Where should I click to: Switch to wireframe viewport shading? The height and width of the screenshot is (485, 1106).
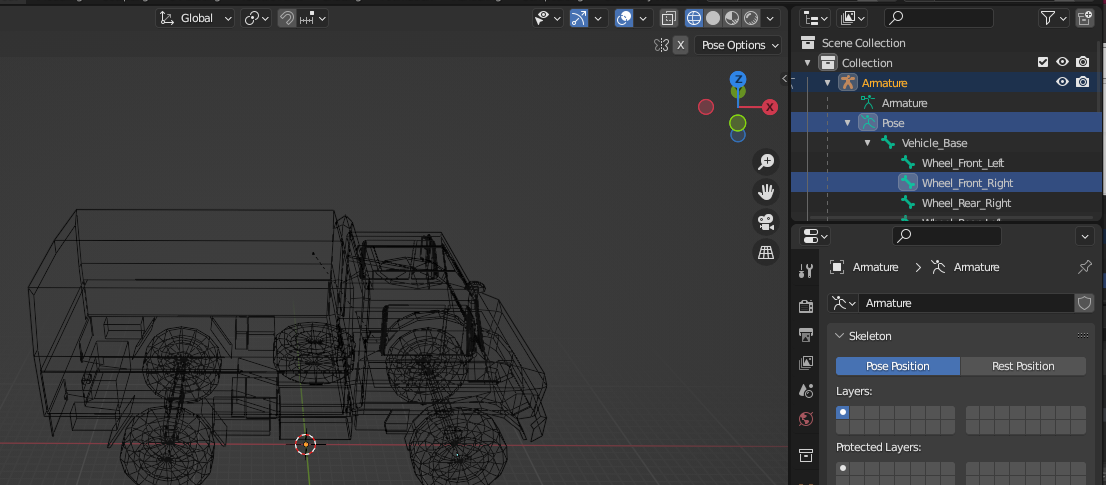click(694, 18)
